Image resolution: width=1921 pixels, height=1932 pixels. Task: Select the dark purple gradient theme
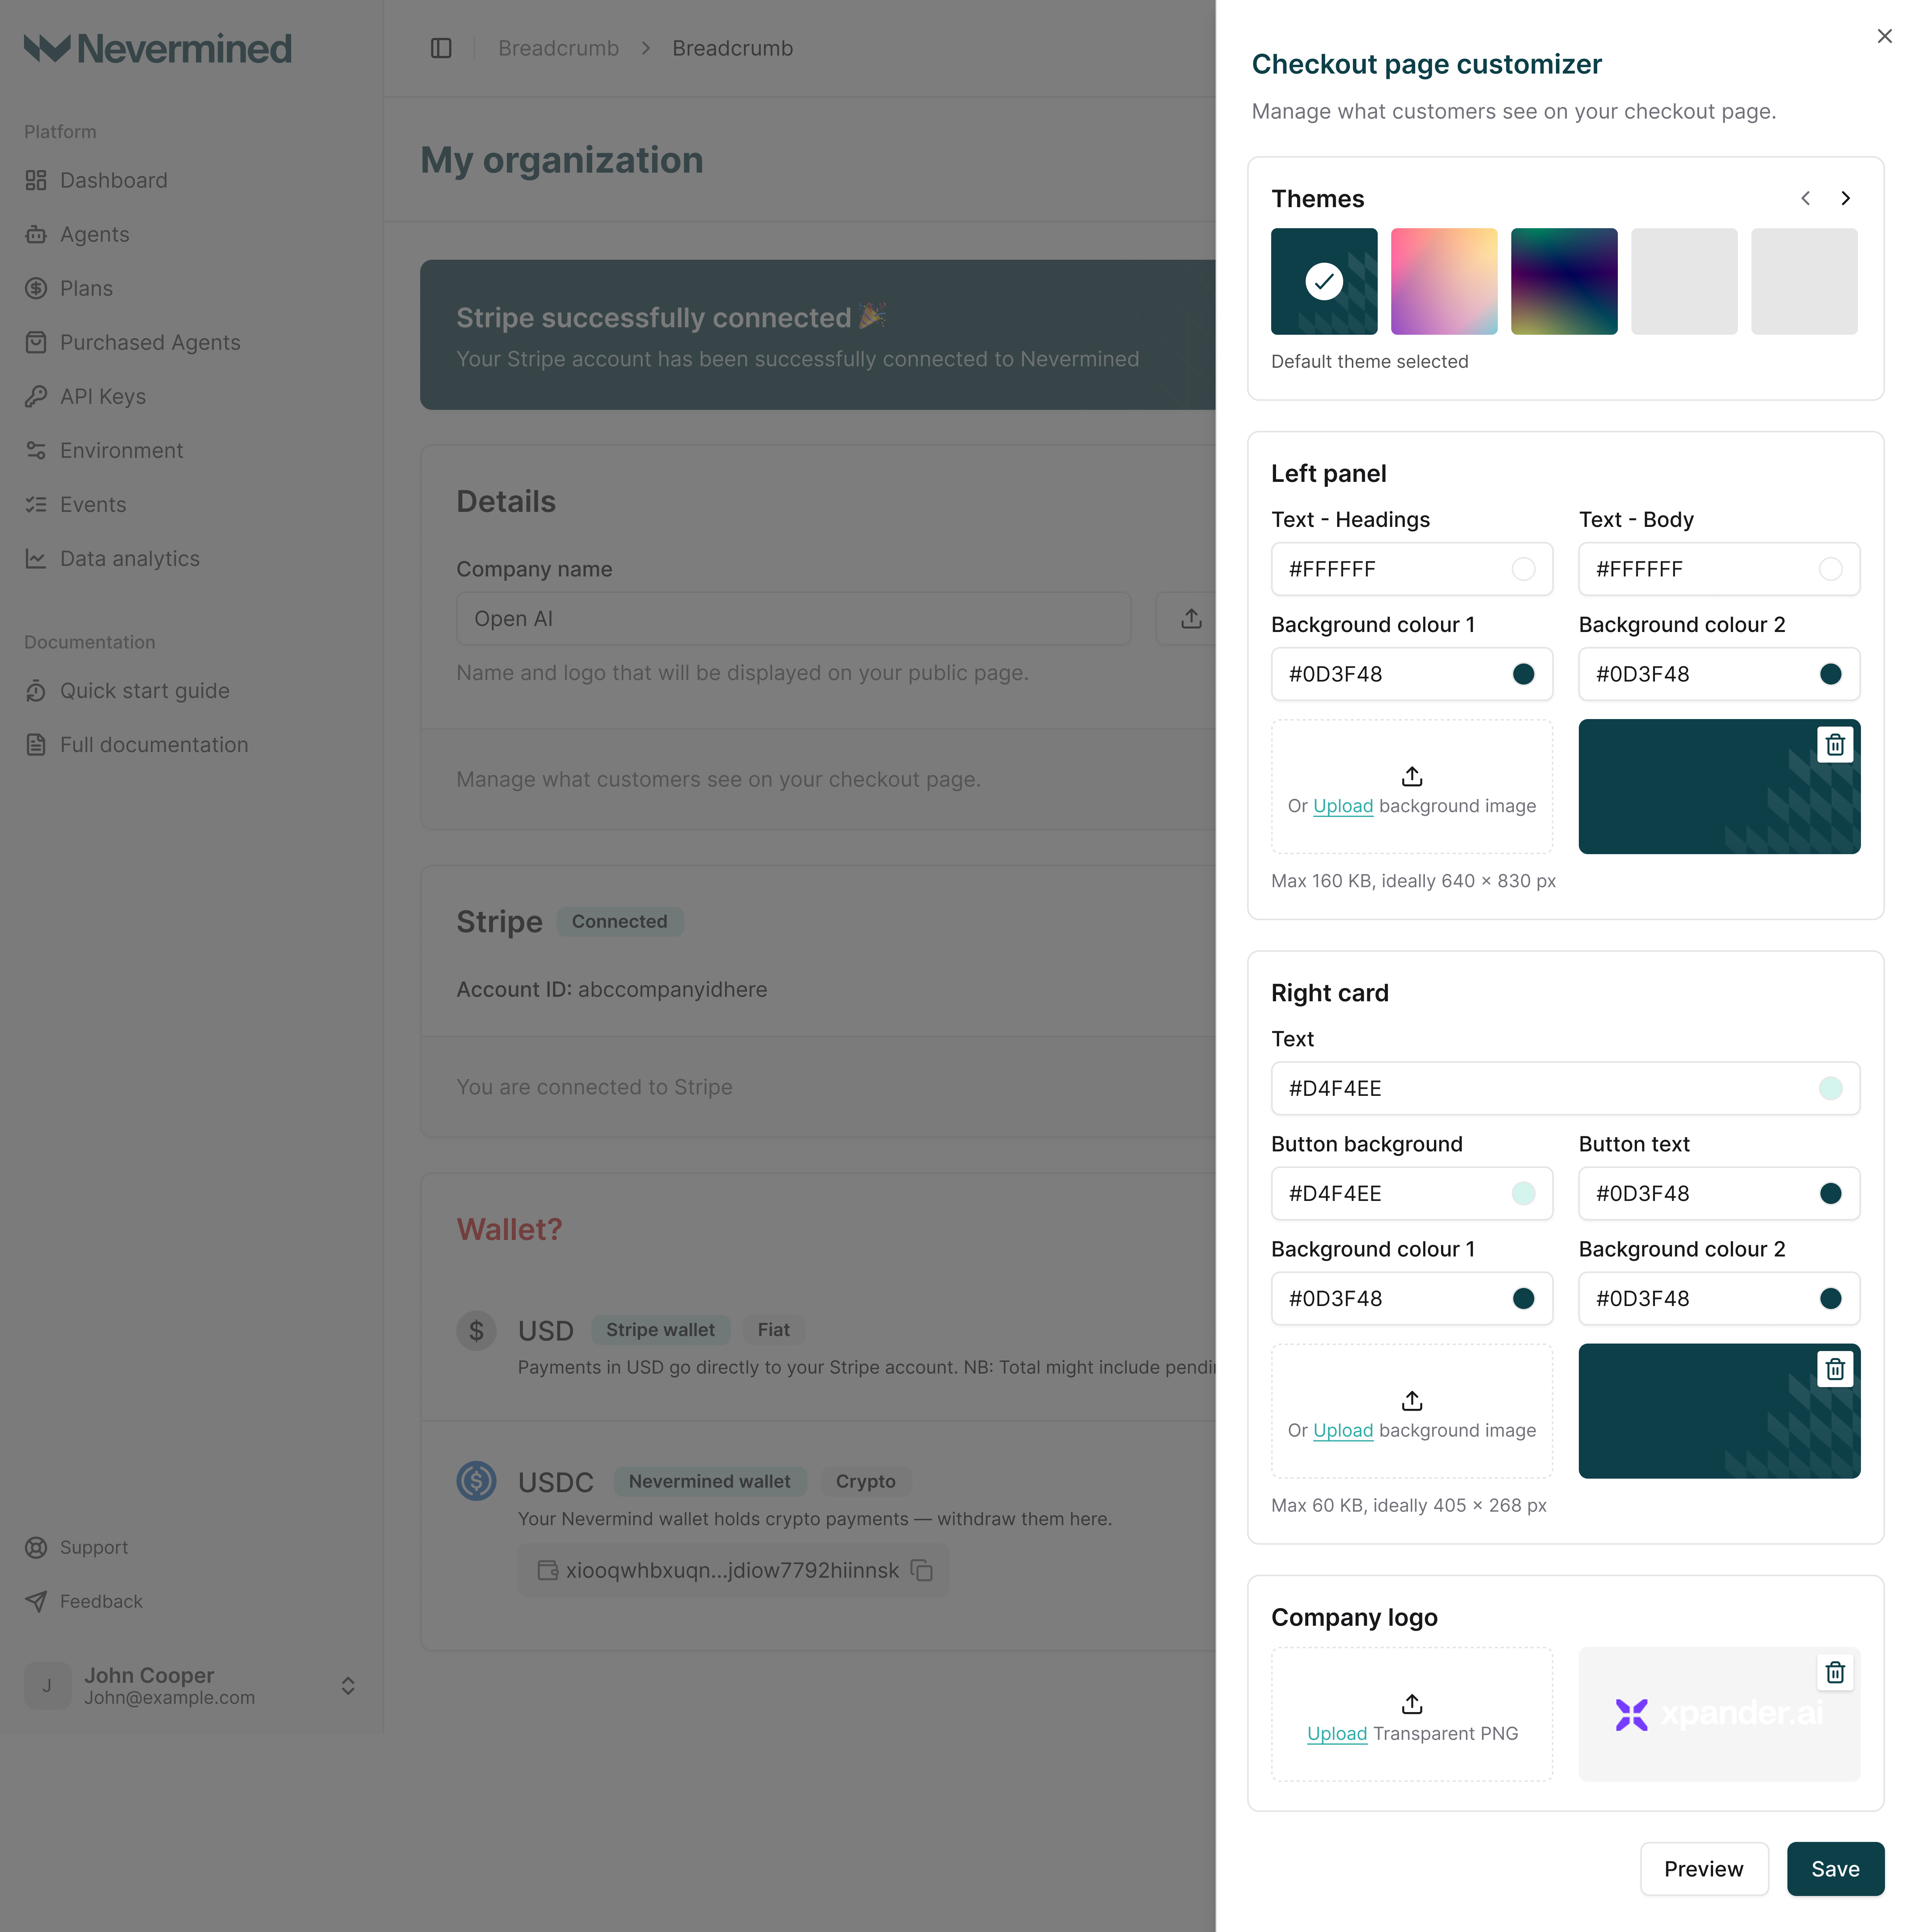[x=1564, y=281]
